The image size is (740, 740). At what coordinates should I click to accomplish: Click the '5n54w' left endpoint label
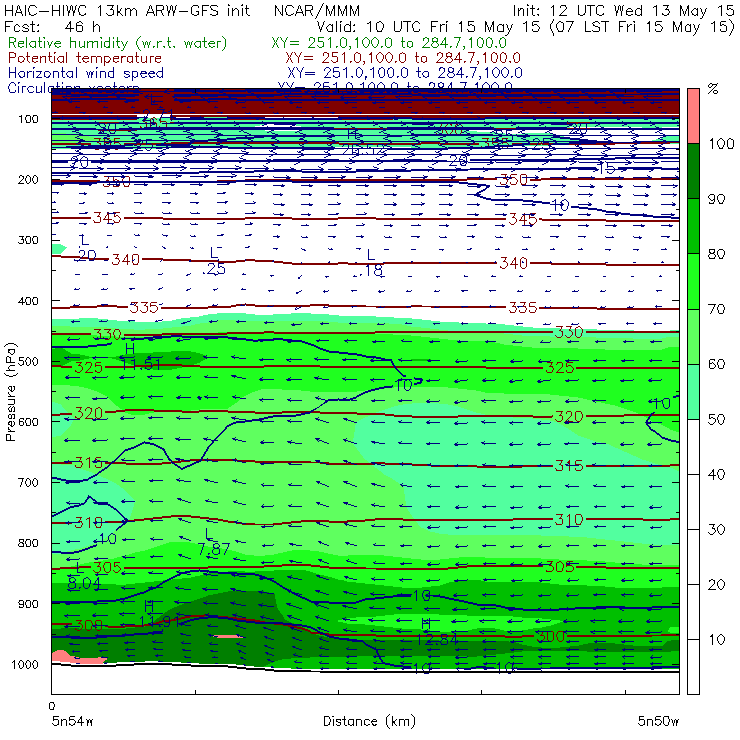(x=73, y=721)
